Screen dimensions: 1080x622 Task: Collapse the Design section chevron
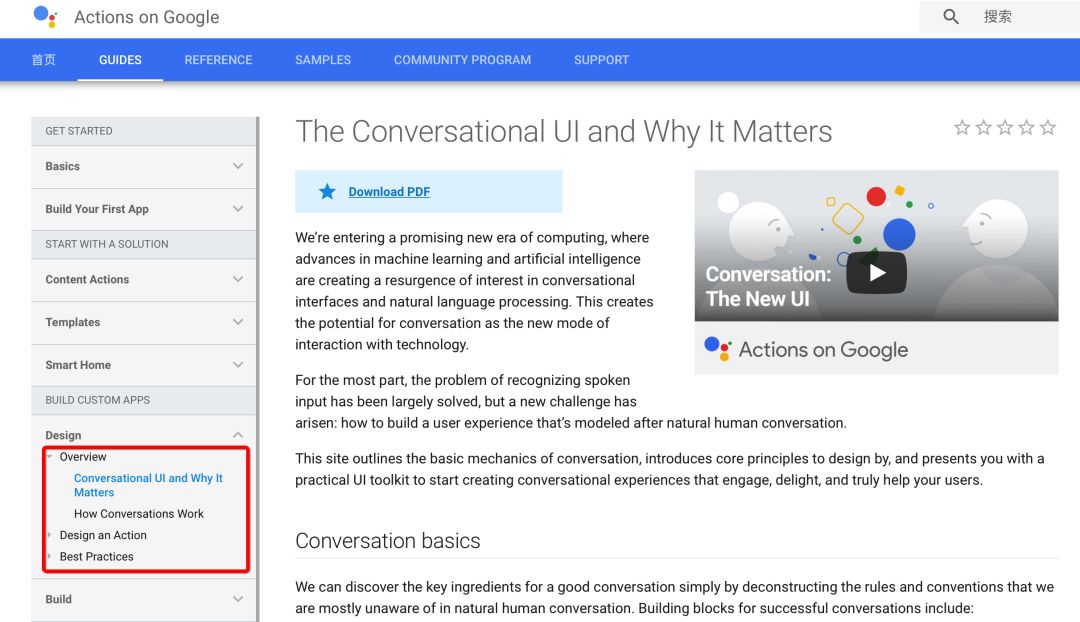(x=238, y=435)
